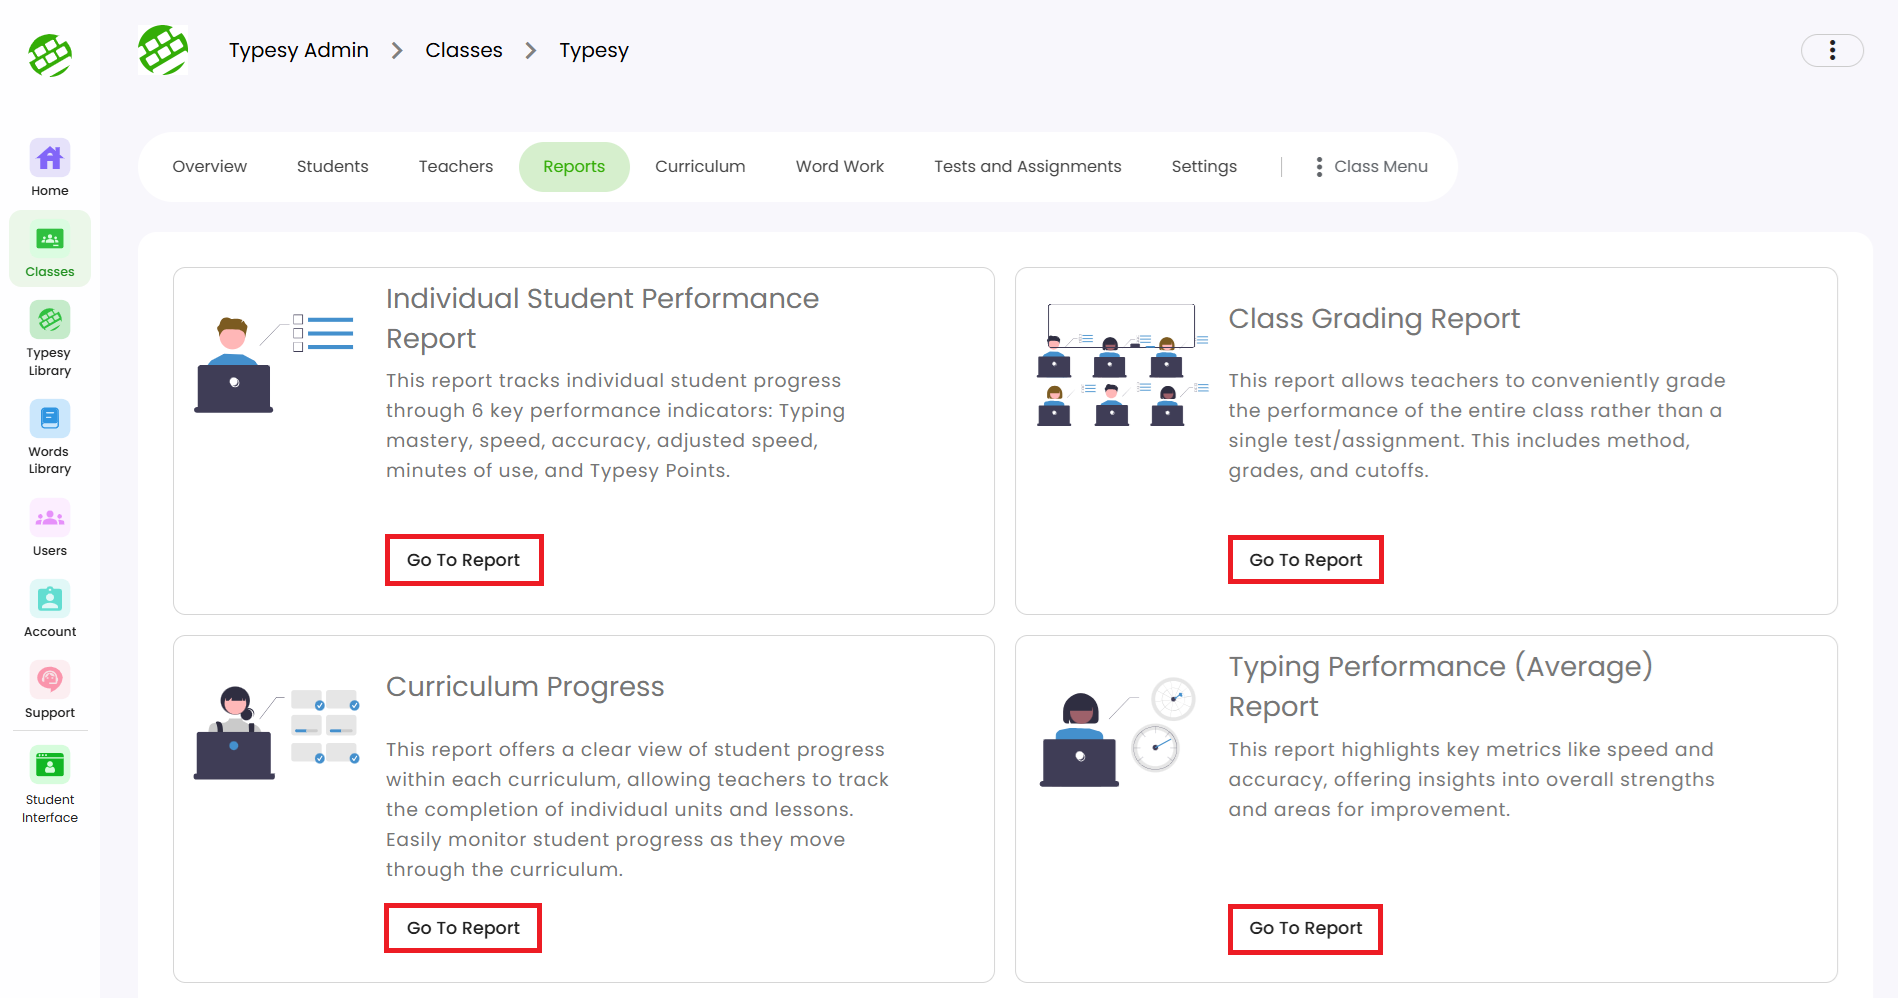Go to Users in the sidebar
This screenshot has width=1898, height=998.
tap(50, 519)
